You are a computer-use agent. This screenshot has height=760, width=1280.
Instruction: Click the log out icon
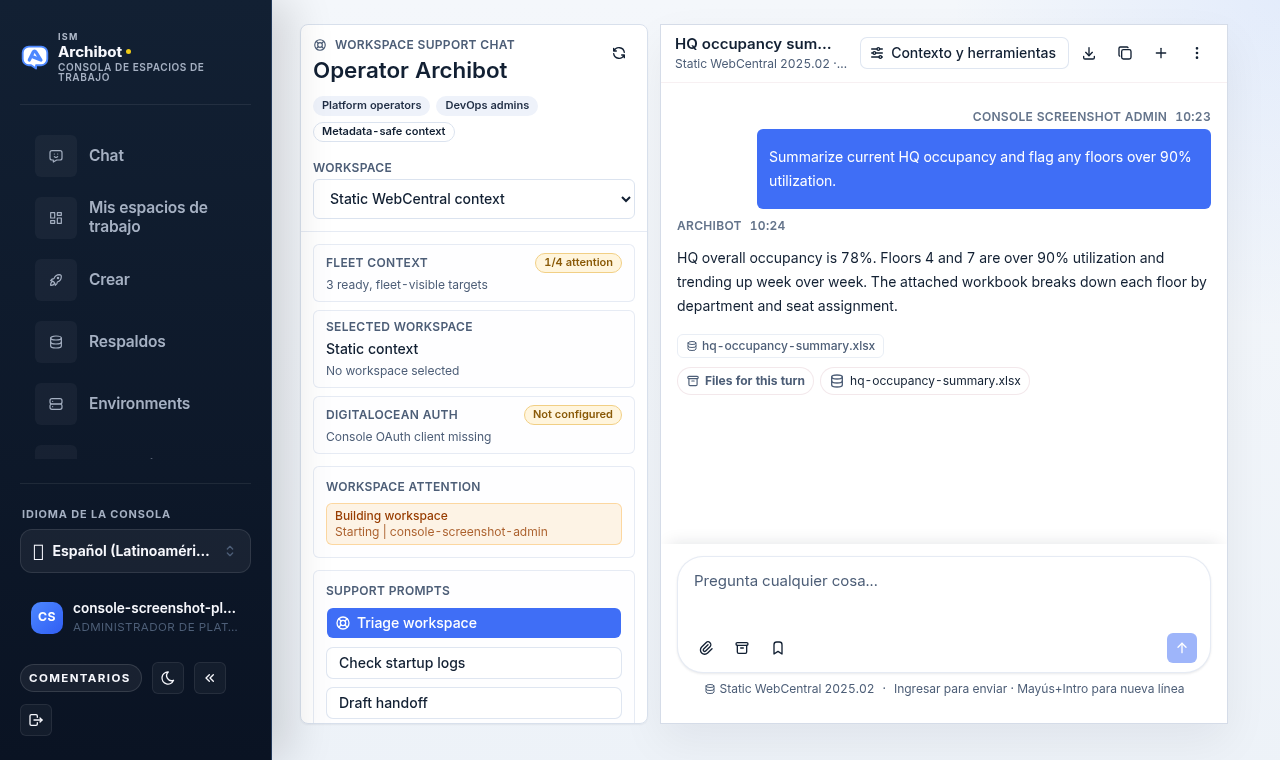(x=36, y=720)
